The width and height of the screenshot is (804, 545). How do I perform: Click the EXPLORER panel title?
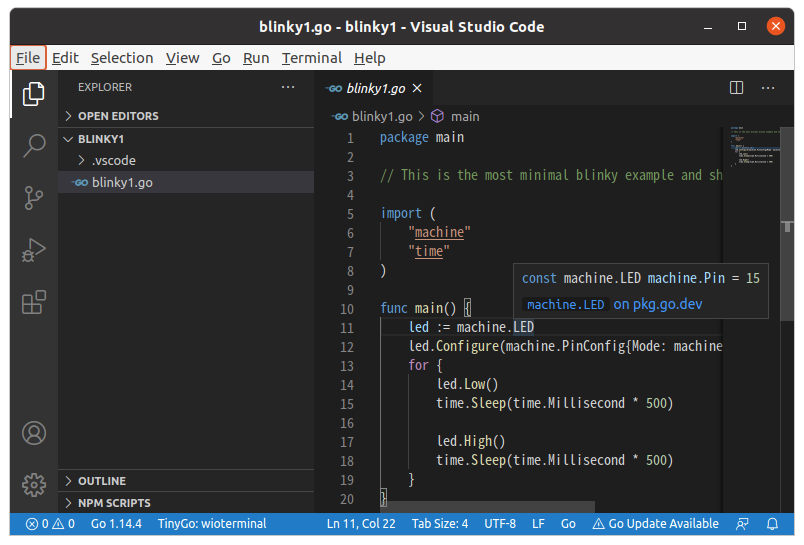tap(105, 87)
